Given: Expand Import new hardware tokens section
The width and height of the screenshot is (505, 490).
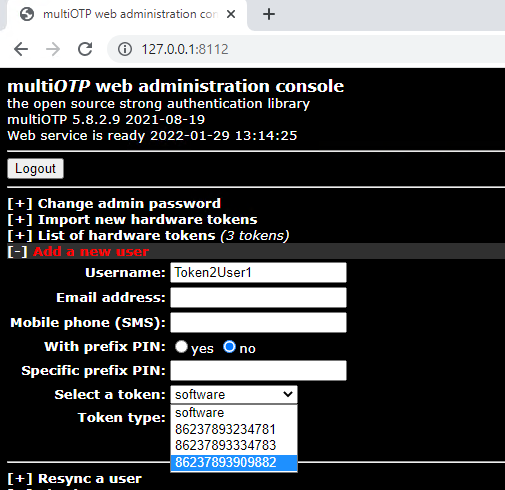Looking at the screenshot, I should [x=132, y=220].
